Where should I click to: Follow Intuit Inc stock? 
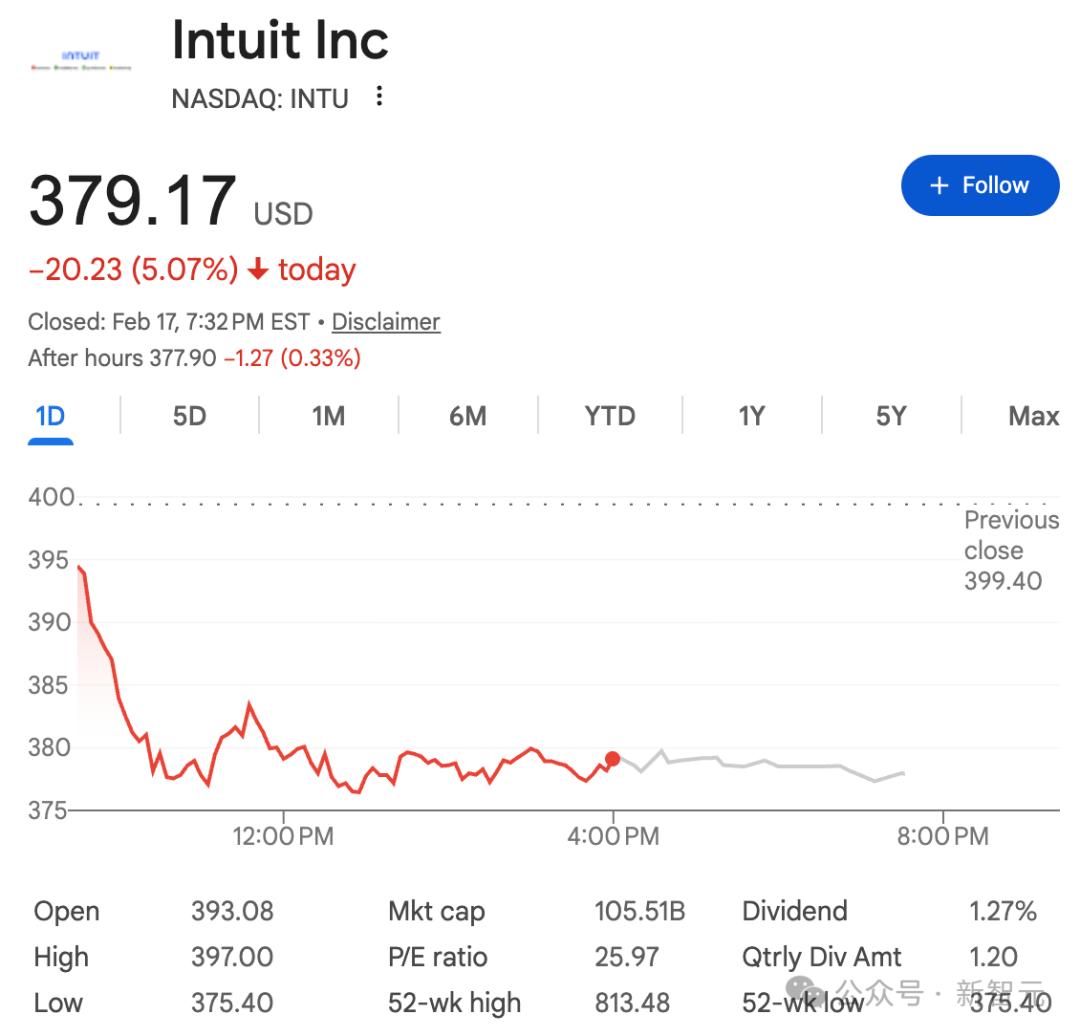click(979, 185)
